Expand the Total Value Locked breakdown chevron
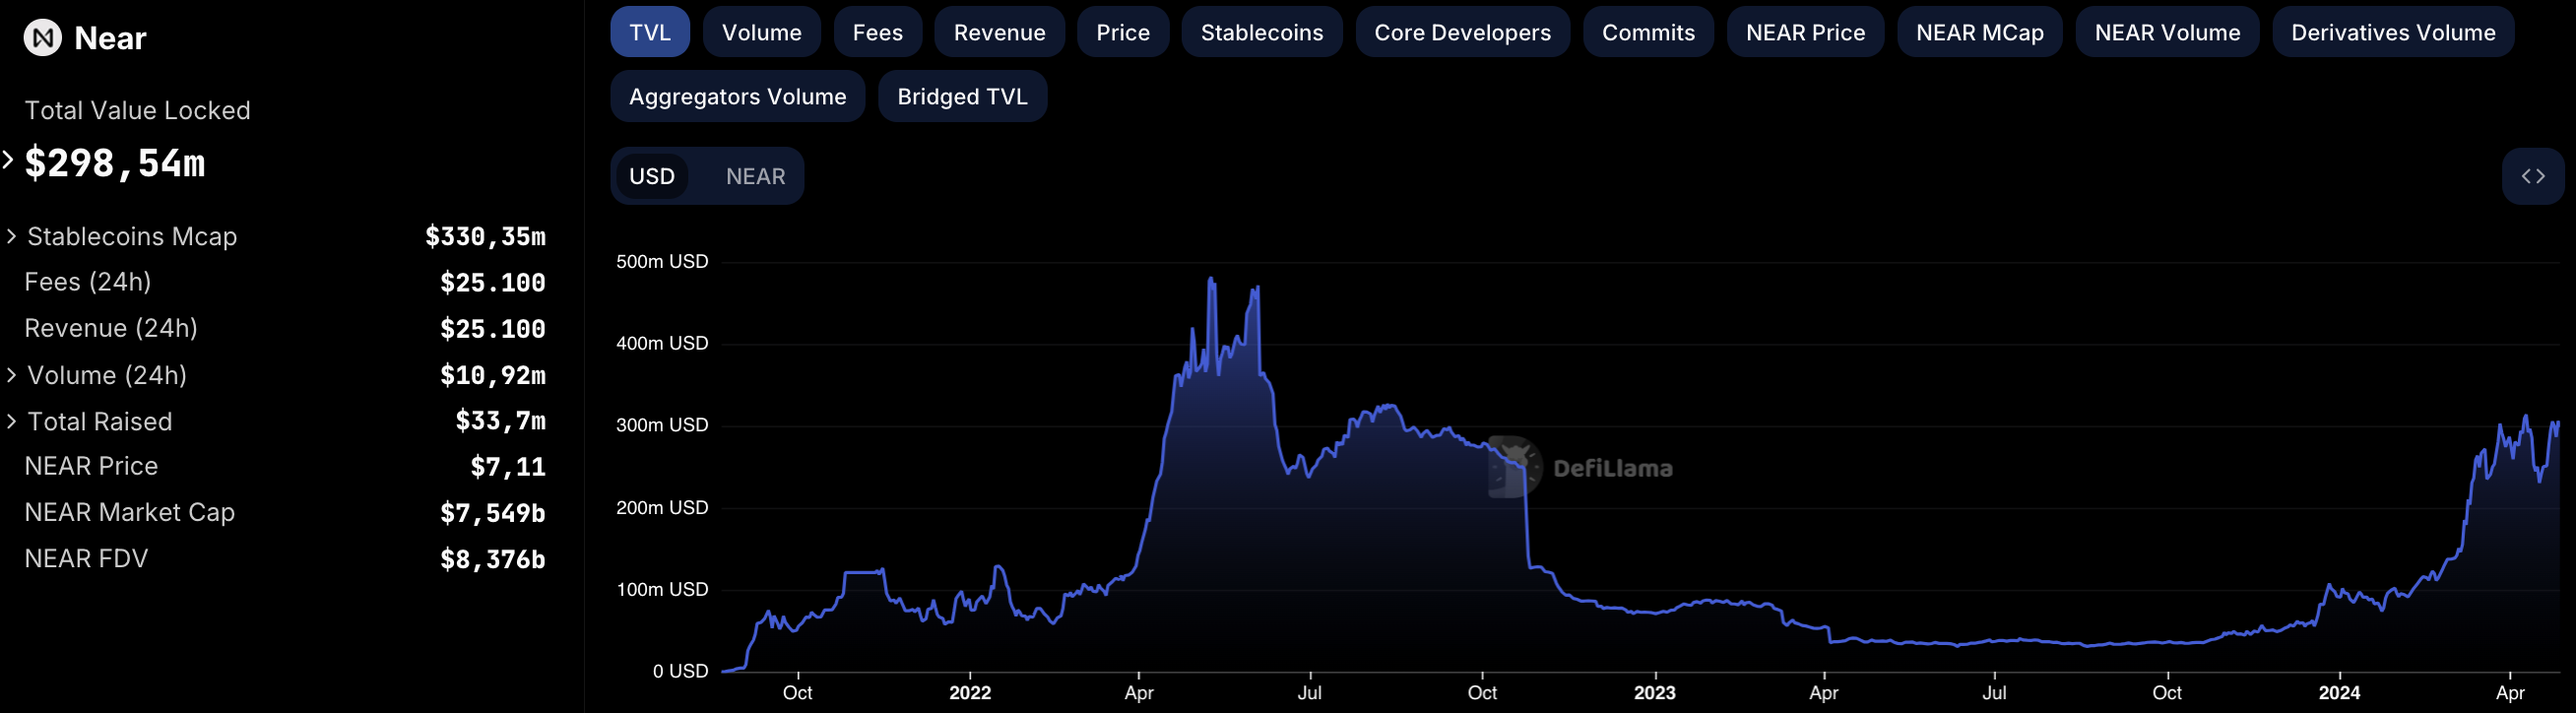 click(x=8, y=160)
